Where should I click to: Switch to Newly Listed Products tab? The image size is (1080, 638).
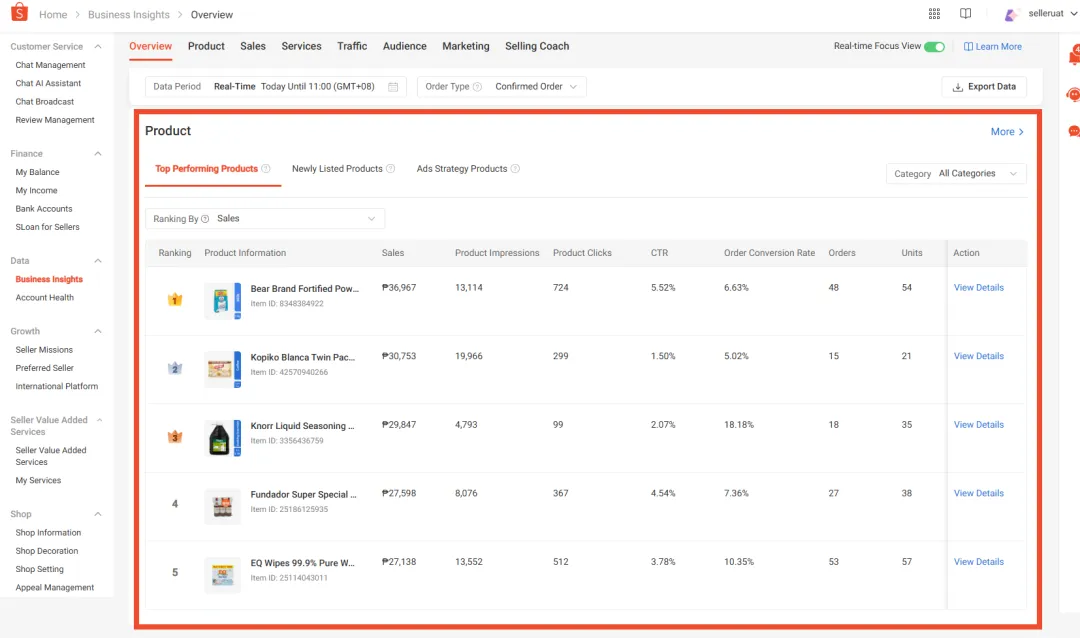click(x=337, y=169)
